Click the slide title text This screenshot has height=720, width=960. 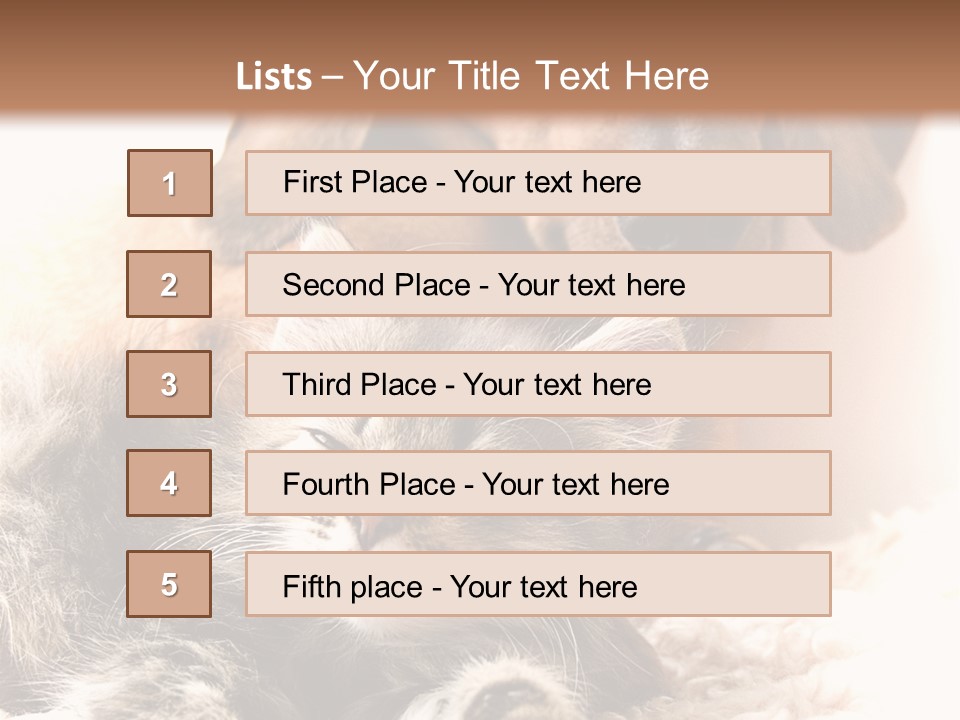(473, 76)
